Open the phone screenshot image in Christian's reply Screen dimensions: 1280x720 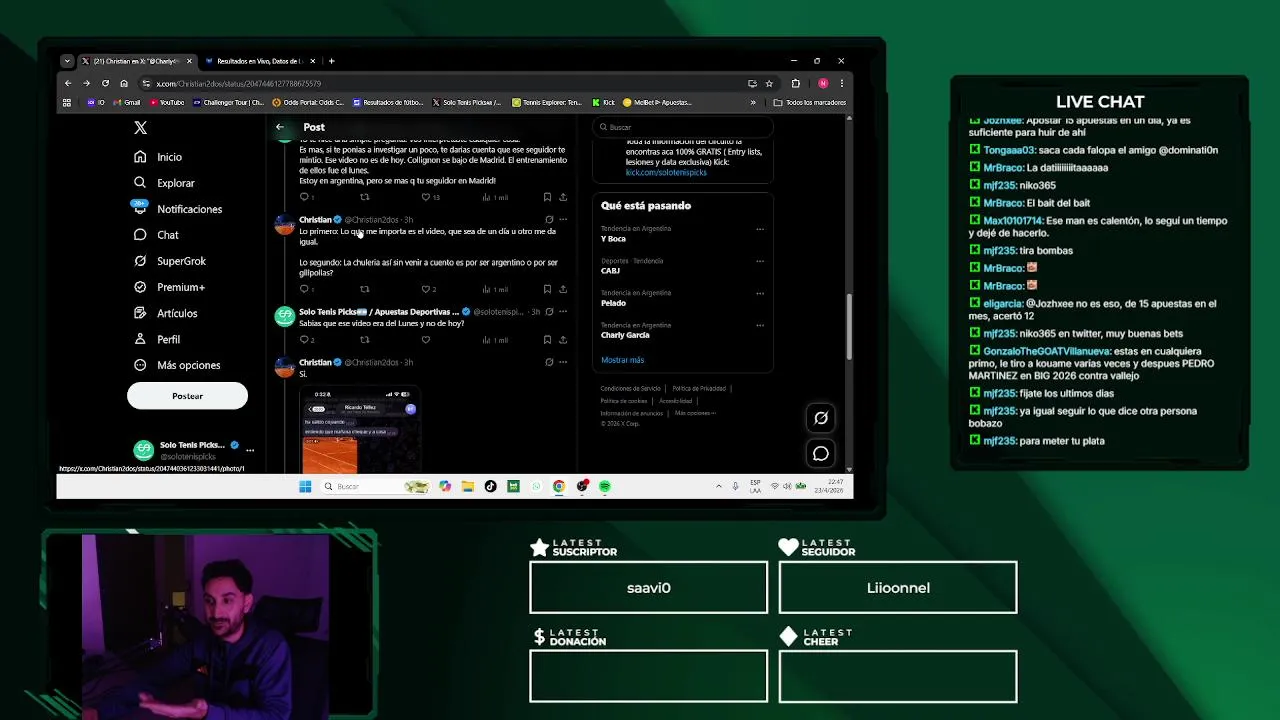[360, 430]
